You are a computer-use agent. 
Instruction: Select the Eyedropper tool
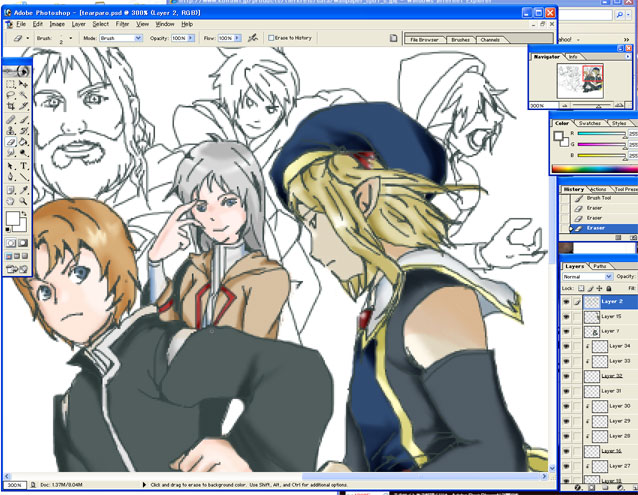pyautogui.click(x=23, y=190)
